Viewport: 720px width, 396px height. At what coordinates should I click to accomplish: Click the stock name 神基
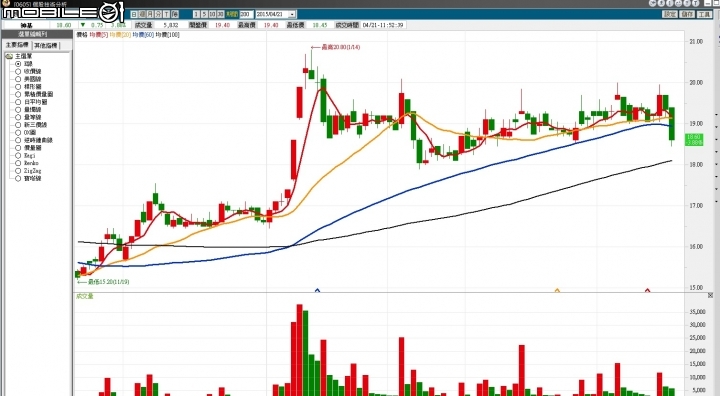[27, 25]
